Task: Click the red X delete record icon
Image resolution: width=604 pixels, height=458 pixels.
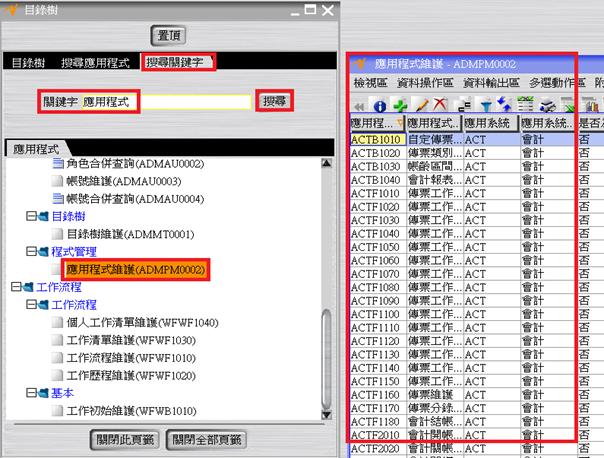Action: click(x=439, y=104)
